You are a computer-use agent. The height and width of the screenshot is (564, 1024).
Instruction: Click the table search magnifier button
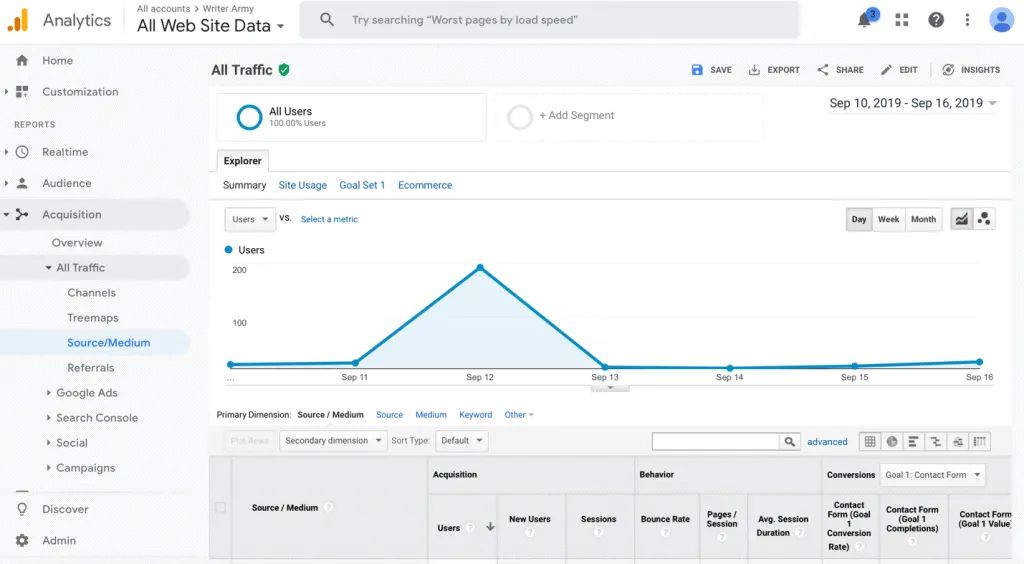coord(790,441)
